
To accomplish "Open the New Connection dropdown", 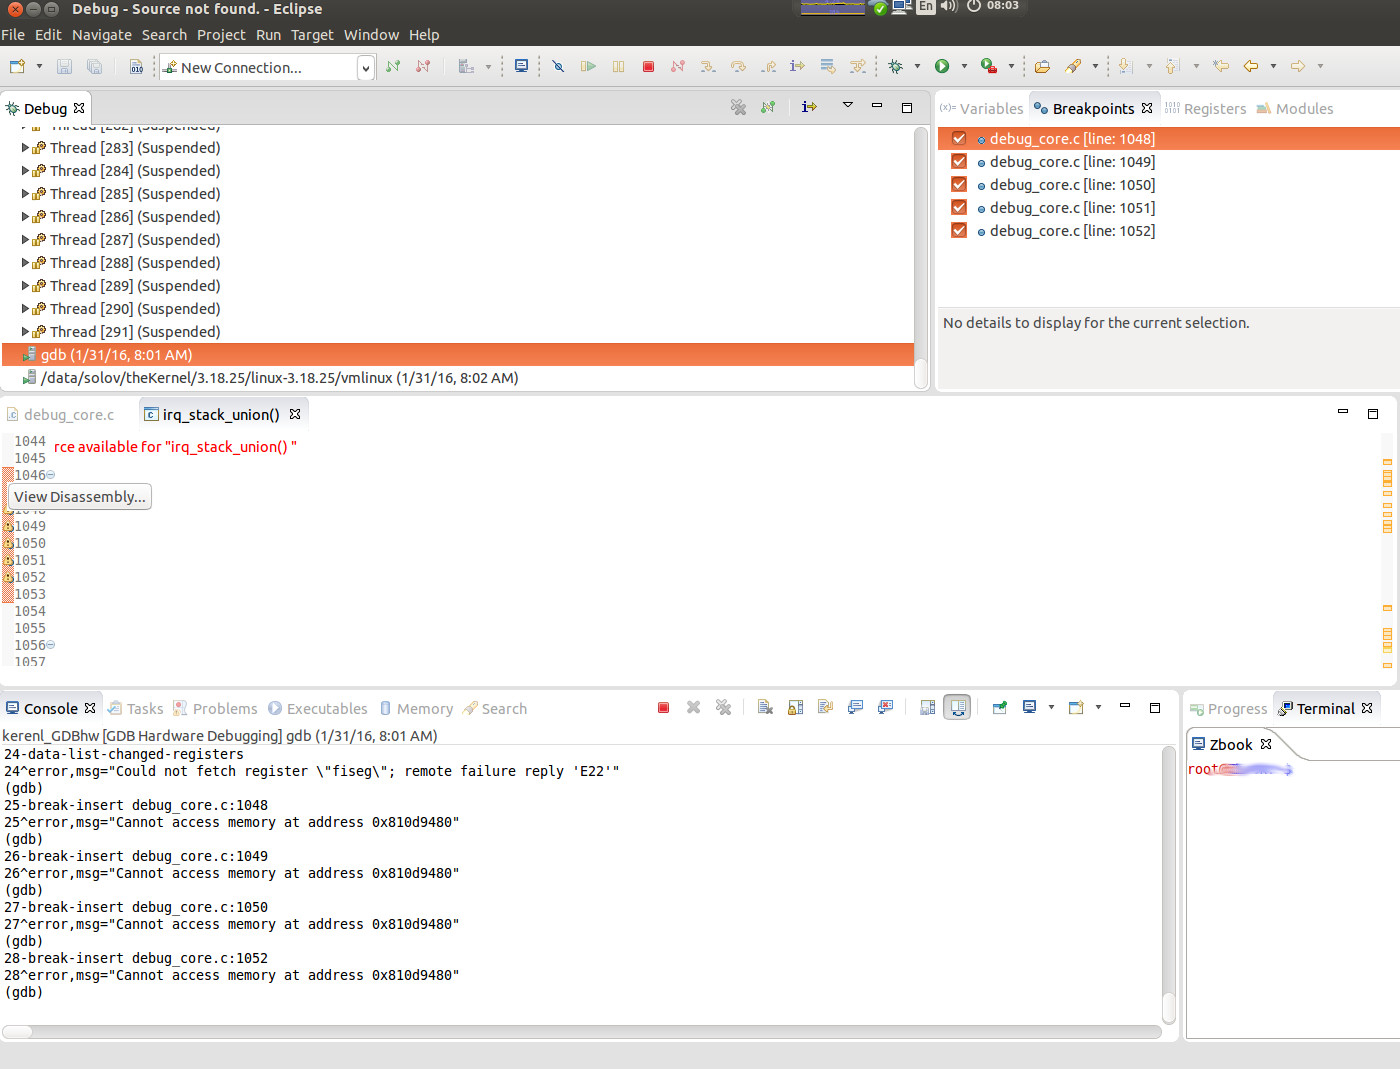I will click(x=366, y=68).
